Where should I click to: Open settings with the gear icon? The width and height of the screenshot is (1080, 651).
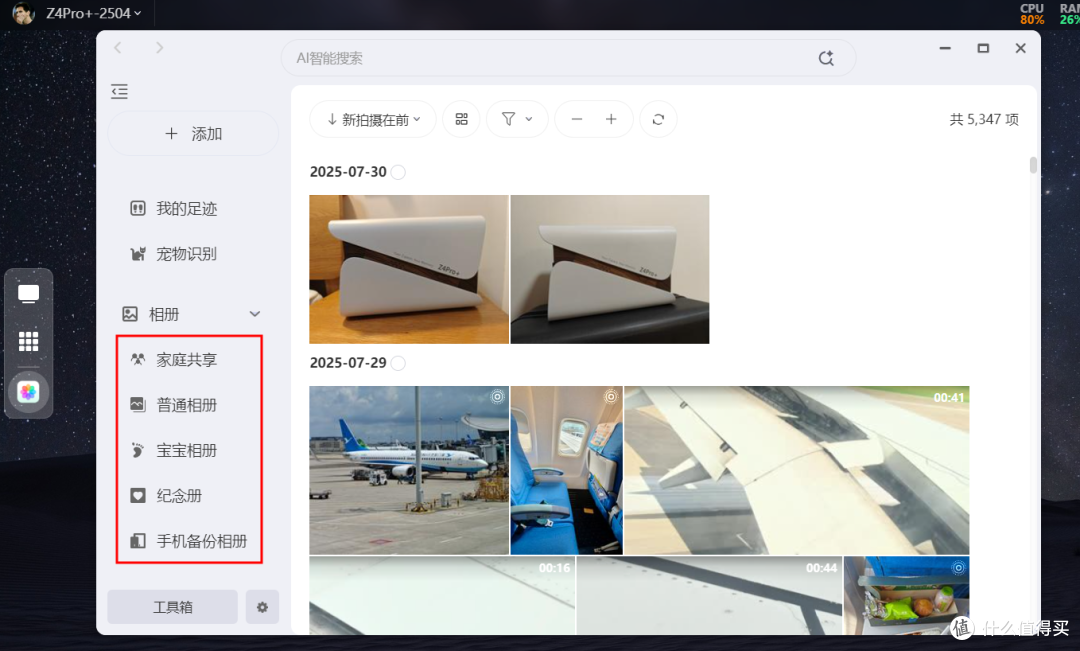262,607
